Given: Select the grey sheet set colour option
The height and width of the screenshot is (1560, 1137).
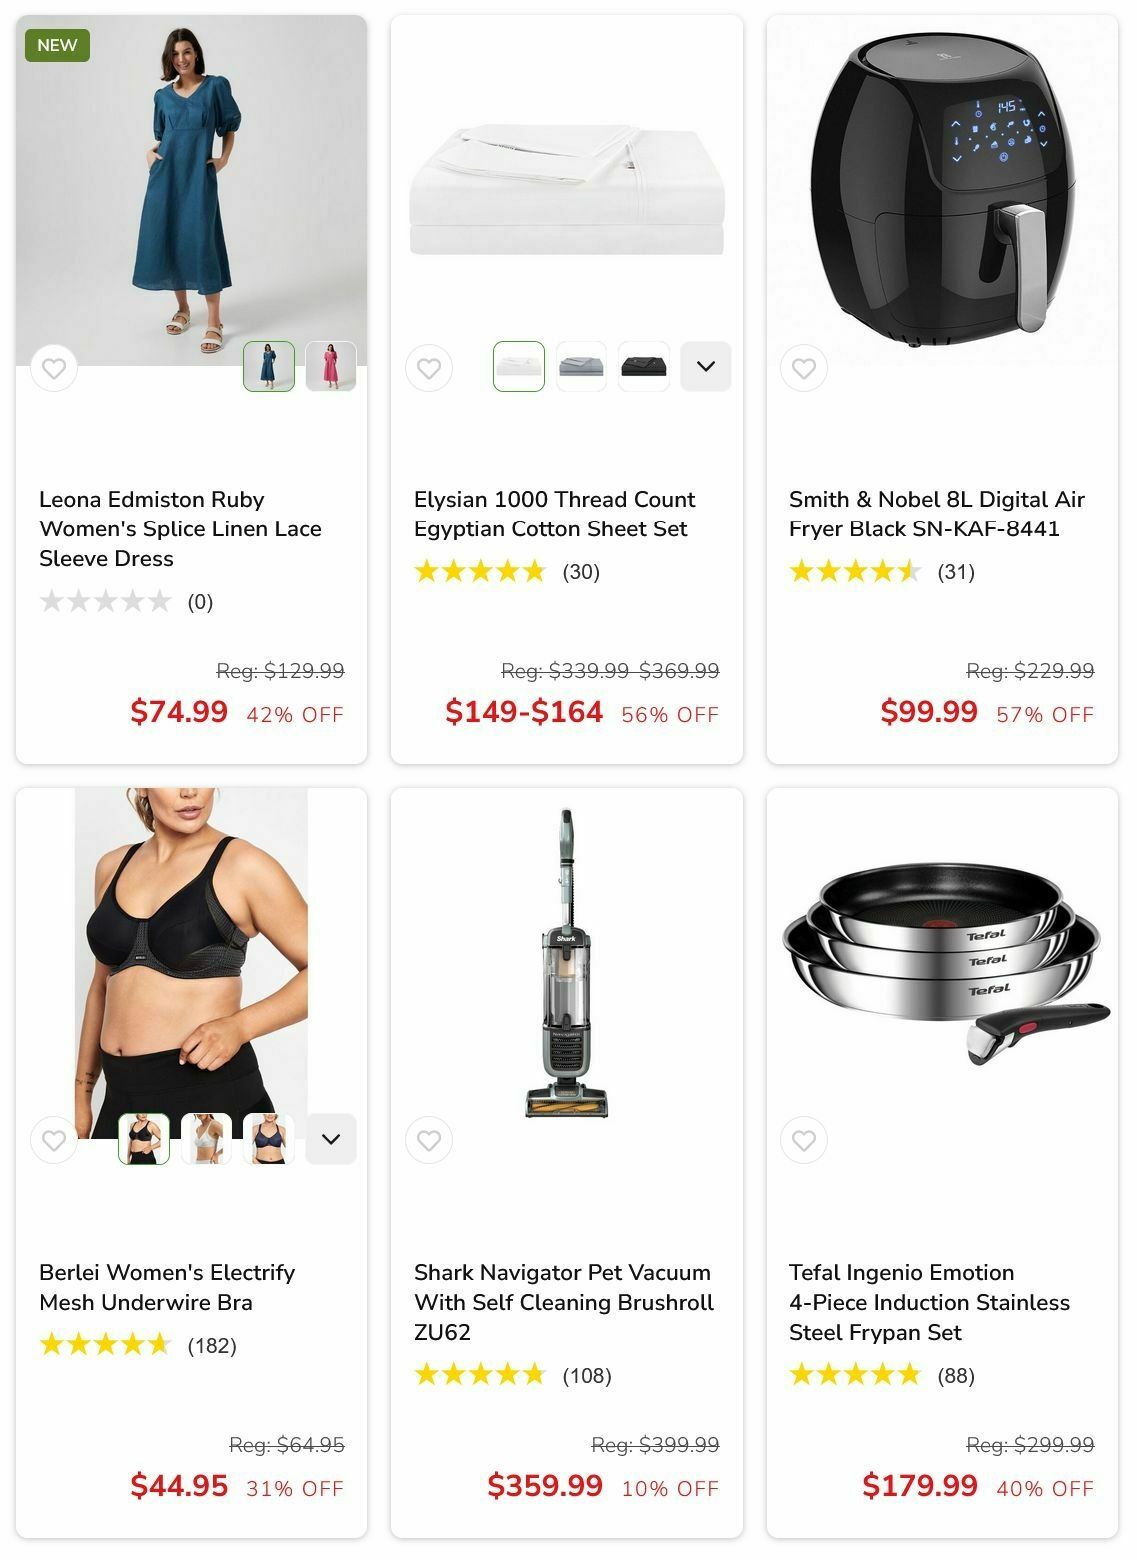Looking at the screenshot, I should (581, 366).
